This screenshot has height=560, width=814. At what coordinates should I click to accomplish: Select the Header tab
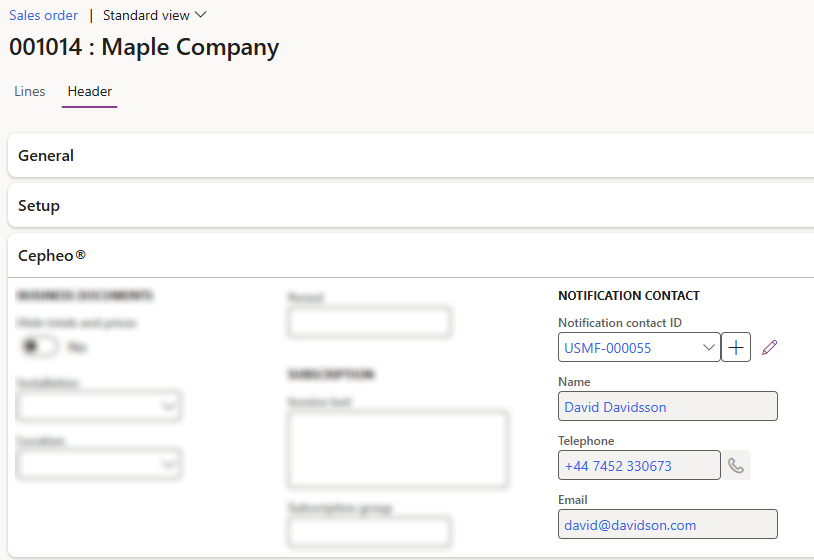90,91
